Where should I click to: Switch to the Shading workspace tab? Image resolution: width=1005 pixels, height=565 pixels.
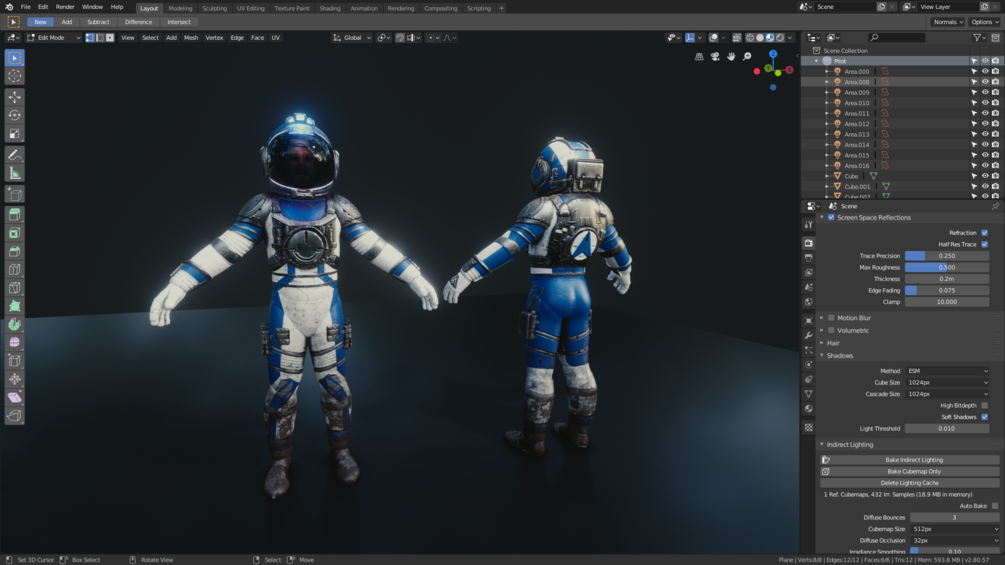(x=330, y=8)
